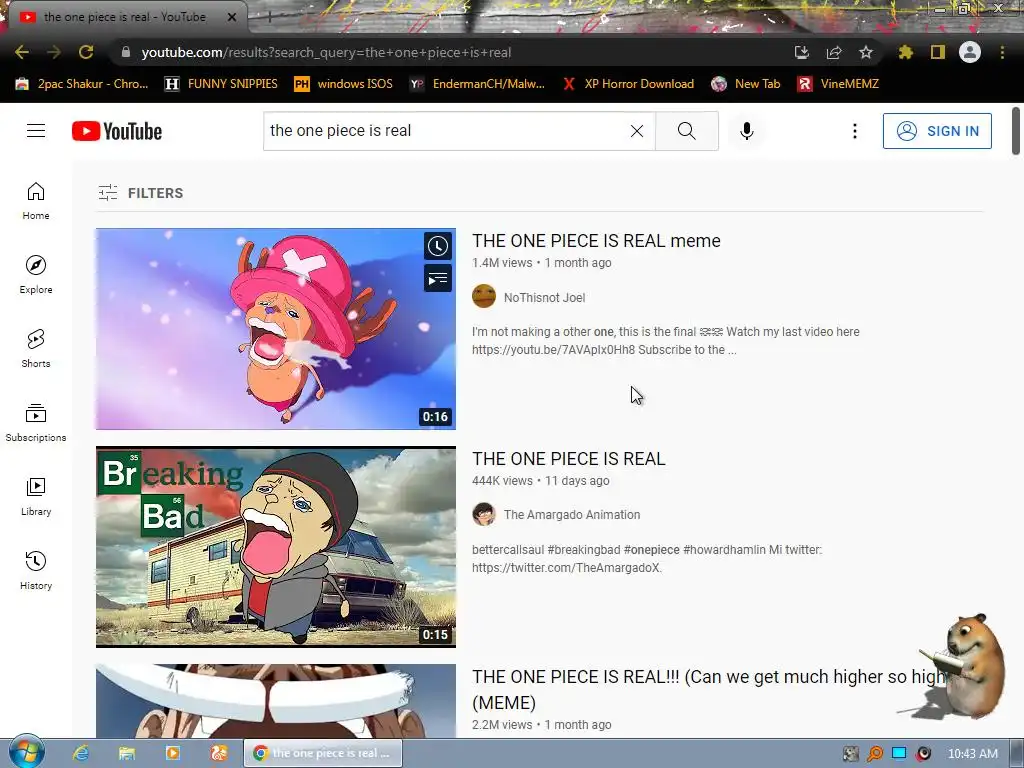This screenshot has width=1024, height=768.
Task: Open the windows ISOS bookmark
Action: [344, 84]
